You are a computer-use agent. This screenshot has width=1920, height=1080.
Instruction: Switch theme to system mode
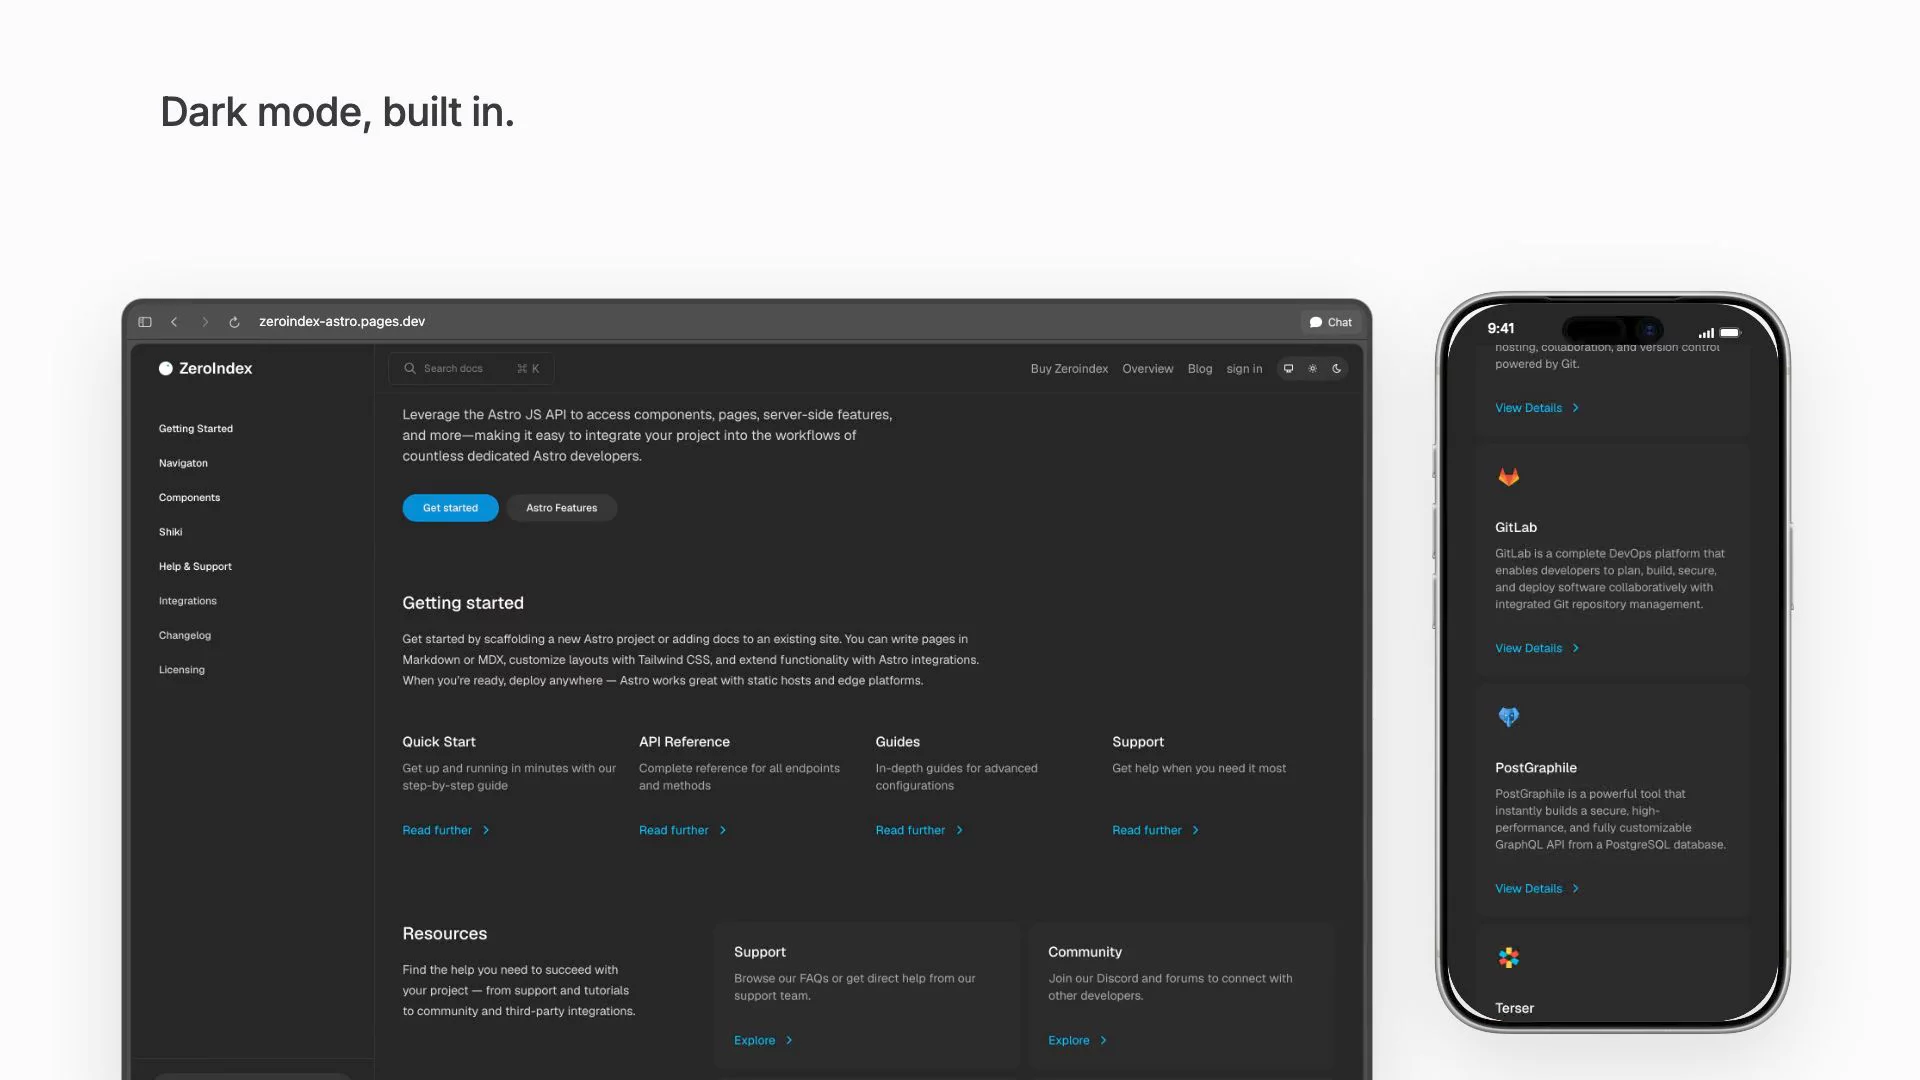click(x=1288, y=369)
